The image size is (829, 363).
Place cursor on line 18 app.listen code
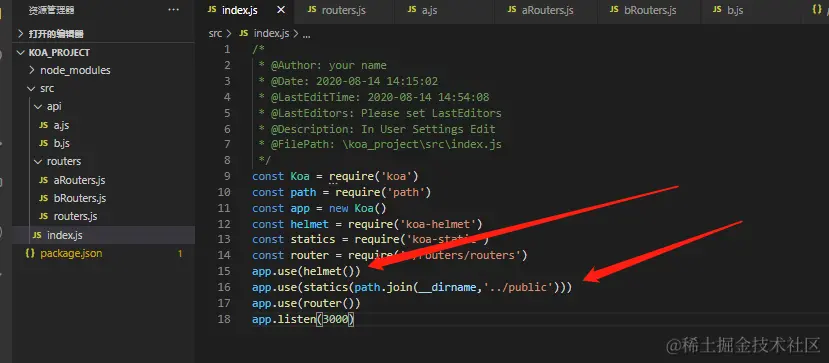pos(303,319)
